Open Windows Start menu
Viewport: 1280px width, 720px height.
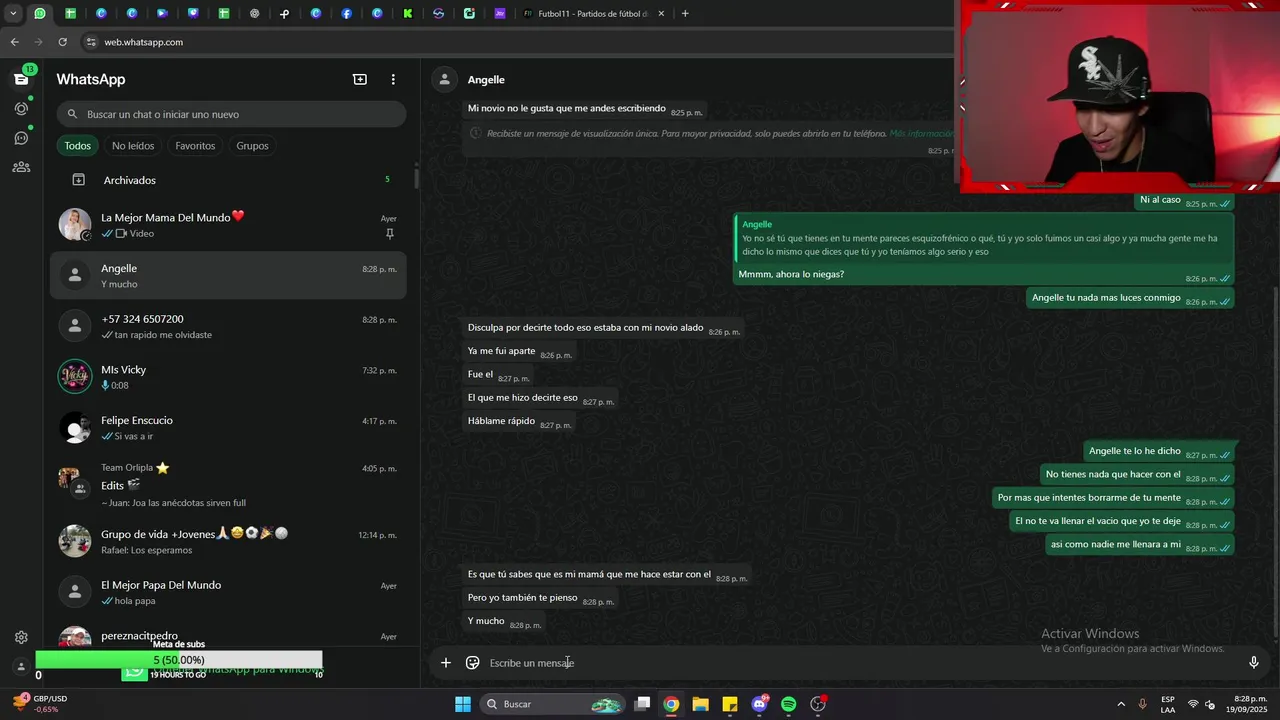click(463, 704)
